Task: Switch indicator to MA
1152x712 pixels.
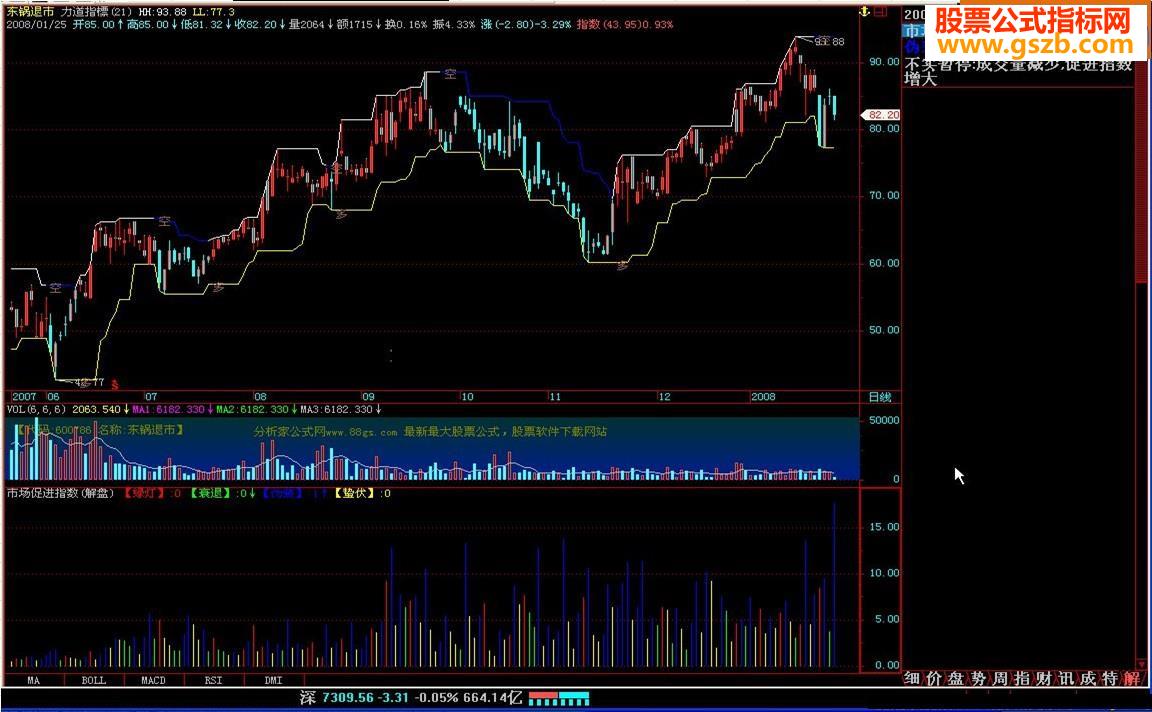Action: 34,680
